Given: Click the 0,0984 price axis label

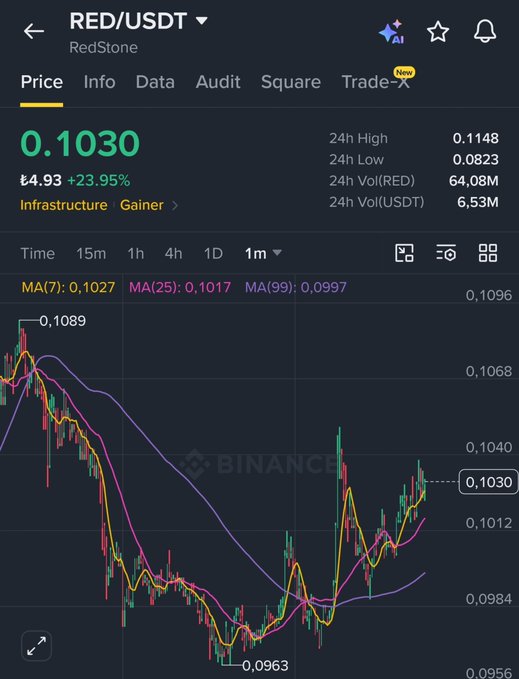Looking at the screenshot, I should (489, 599).
